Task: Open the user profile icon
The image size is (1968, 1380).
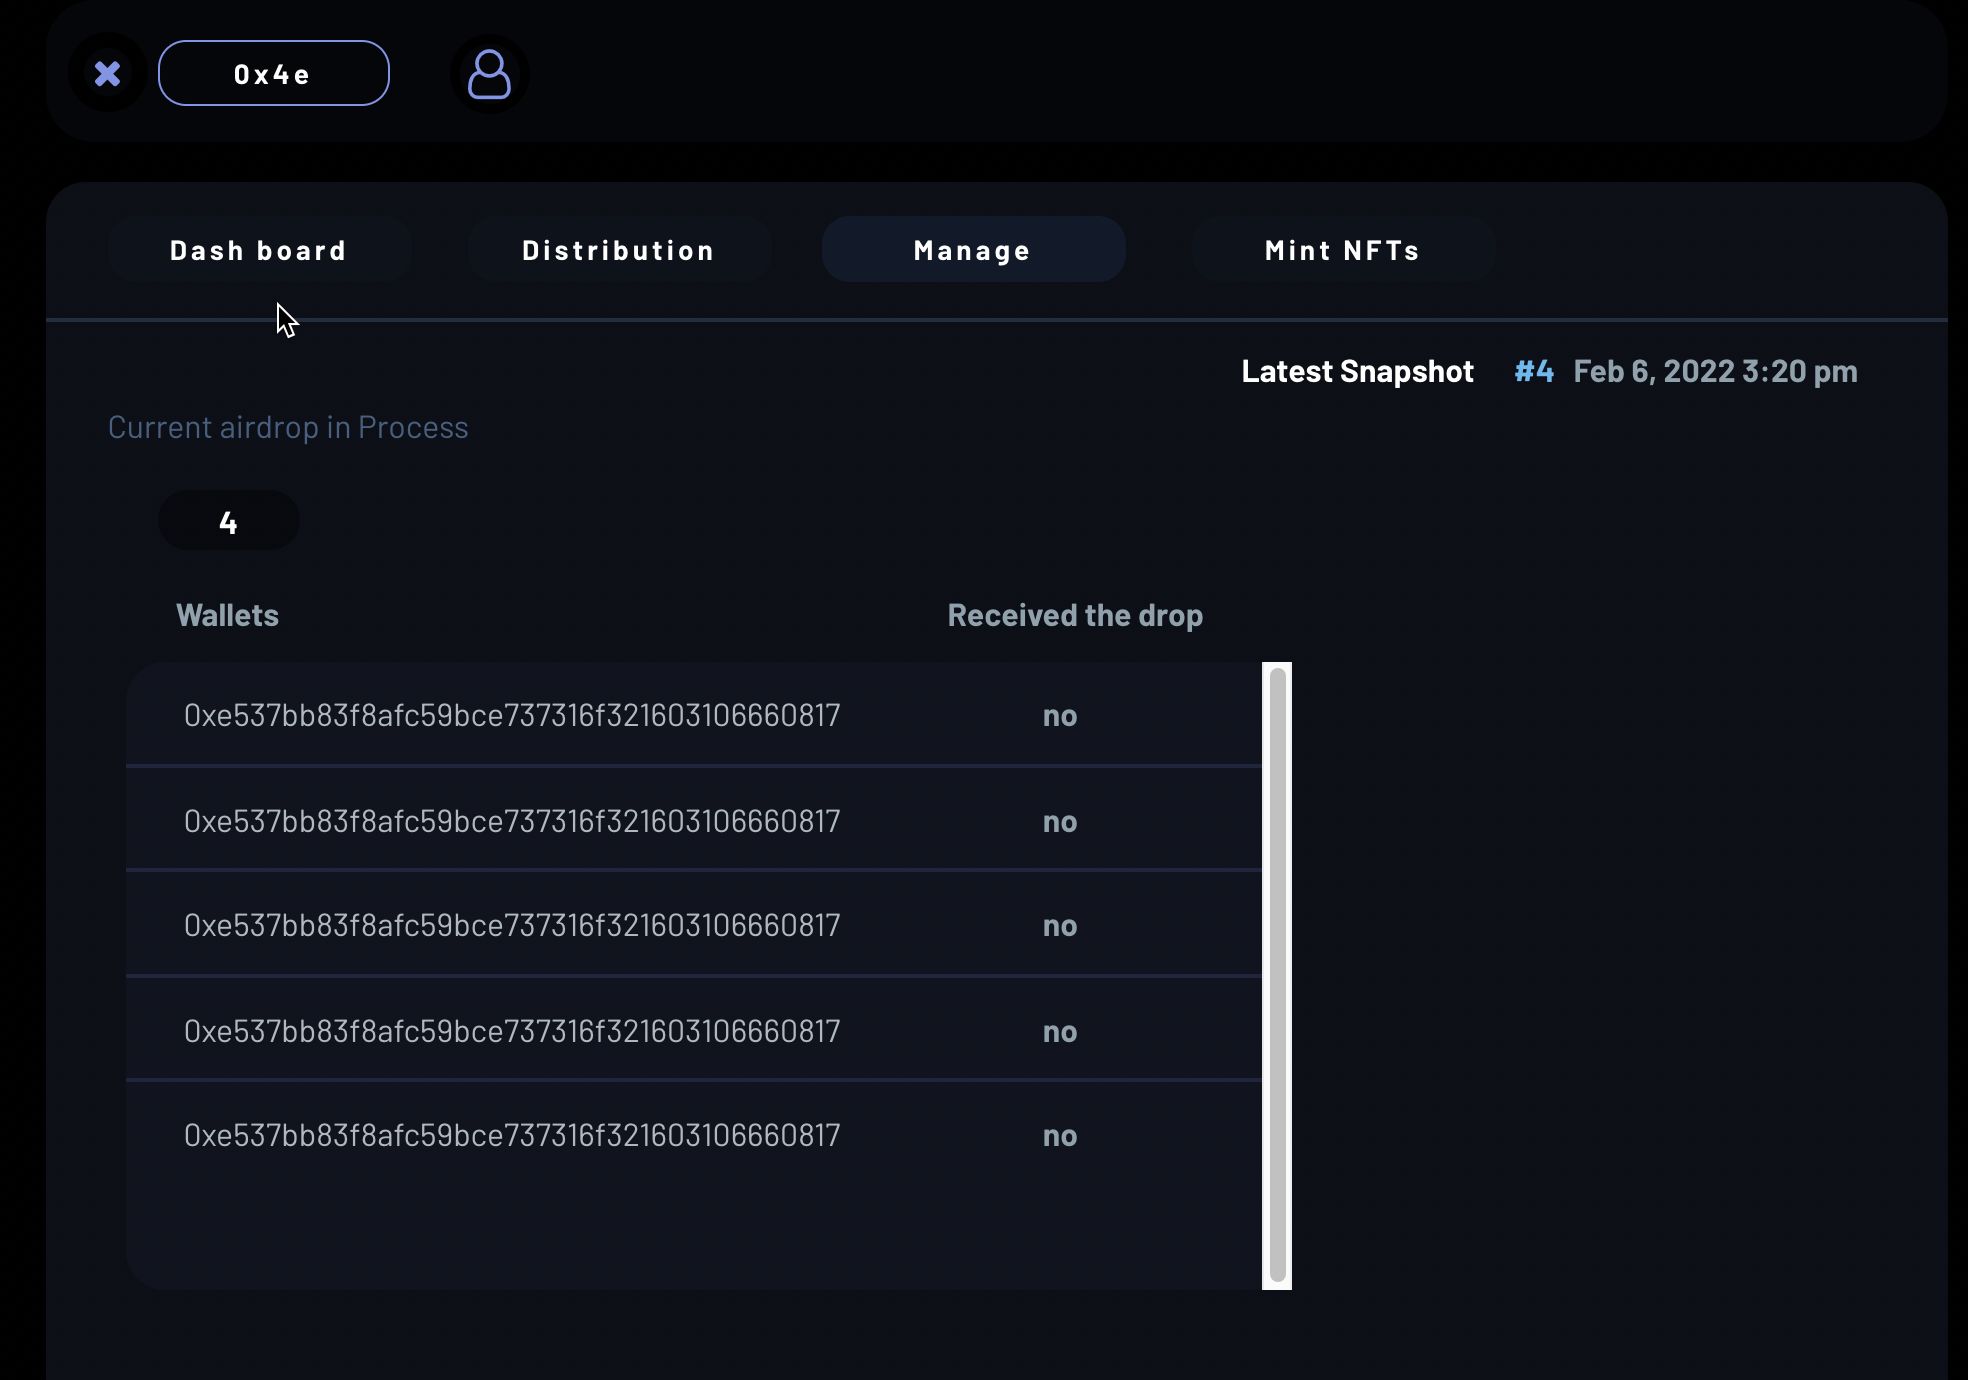Action: (489, 74)
